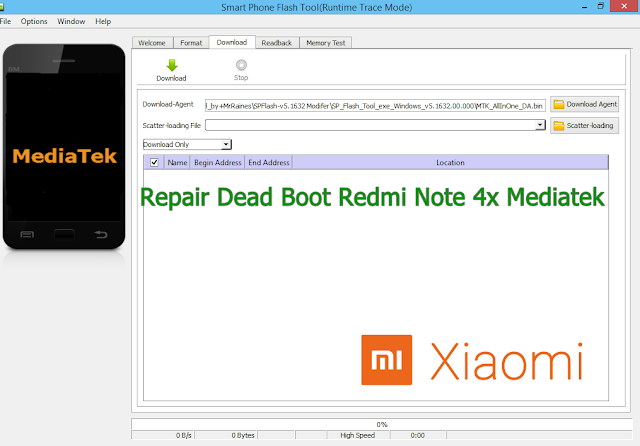Image resolution: width=640 pixels, height=446 pixels.
Task: Click the app icon in title bar
Action: point(2,7)
